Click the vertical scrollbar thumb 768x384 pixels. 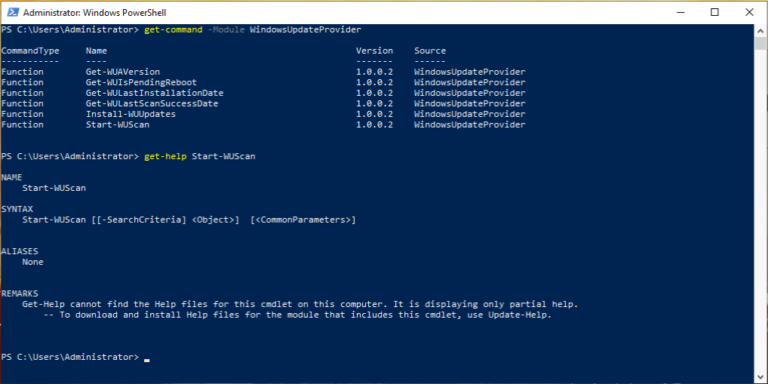[x=760, y=43]
